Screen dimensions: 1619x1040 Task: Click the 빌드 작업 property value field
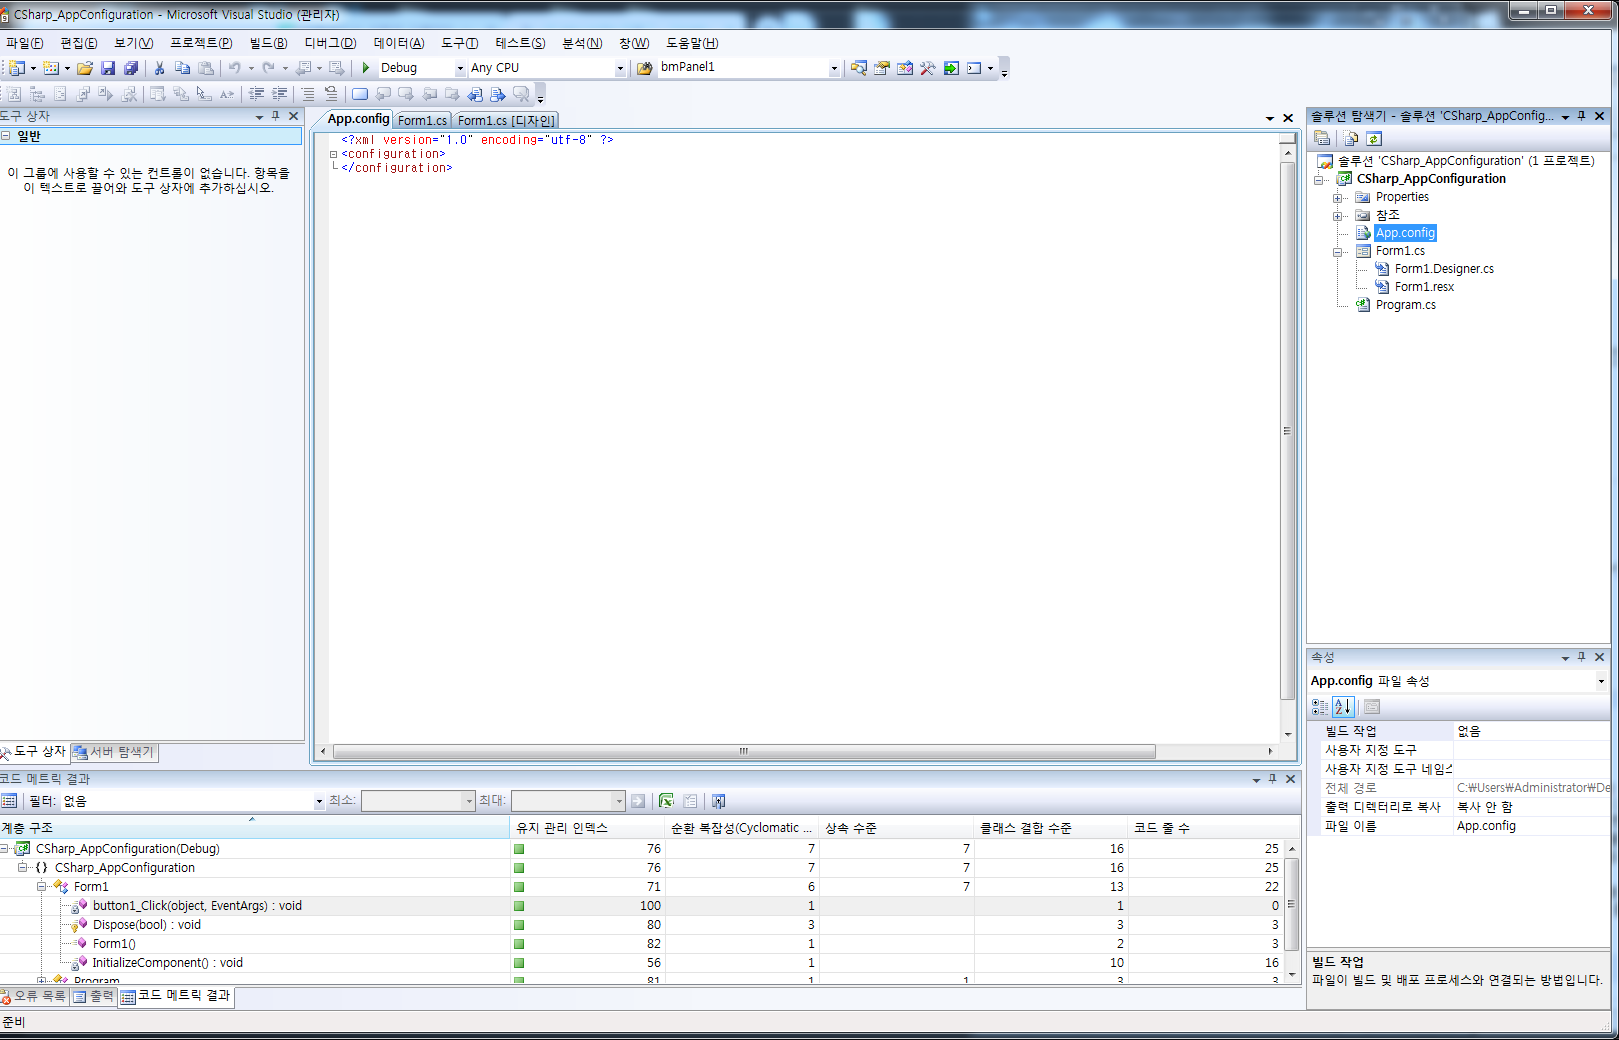pos(1531,731)
